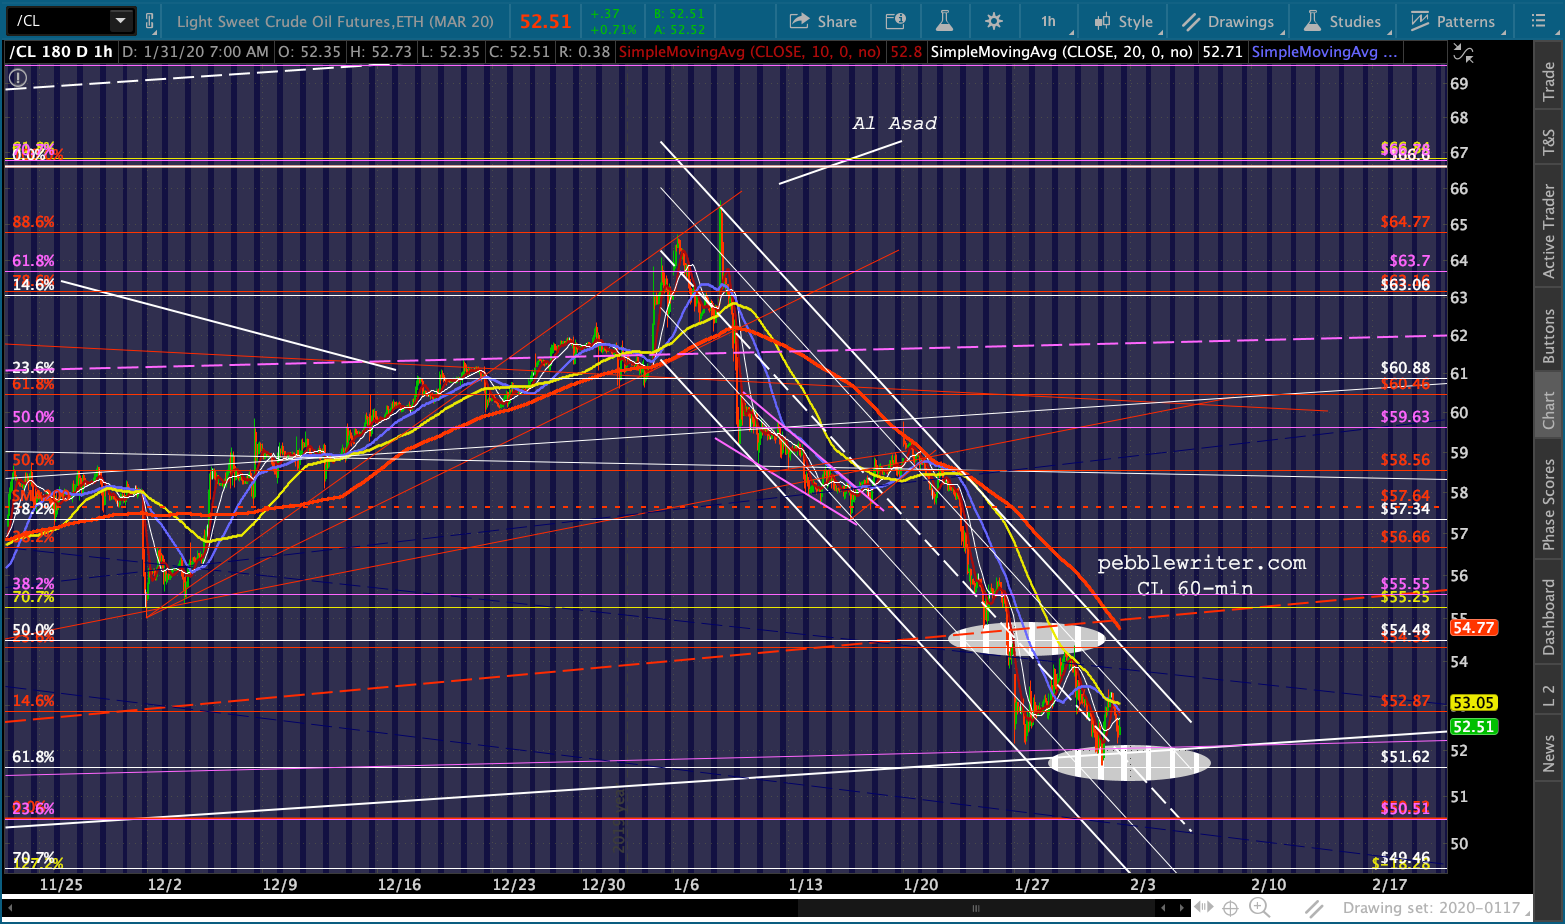Click the symbol info card icon

(896, 21)
